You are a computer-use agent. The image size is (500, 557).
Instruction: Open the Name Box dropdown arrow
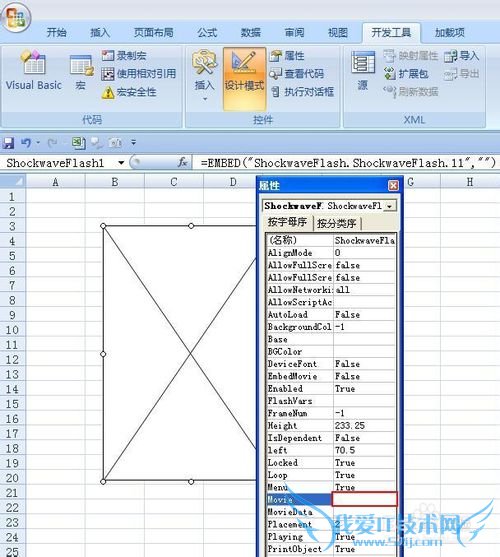tap(121, 163)
